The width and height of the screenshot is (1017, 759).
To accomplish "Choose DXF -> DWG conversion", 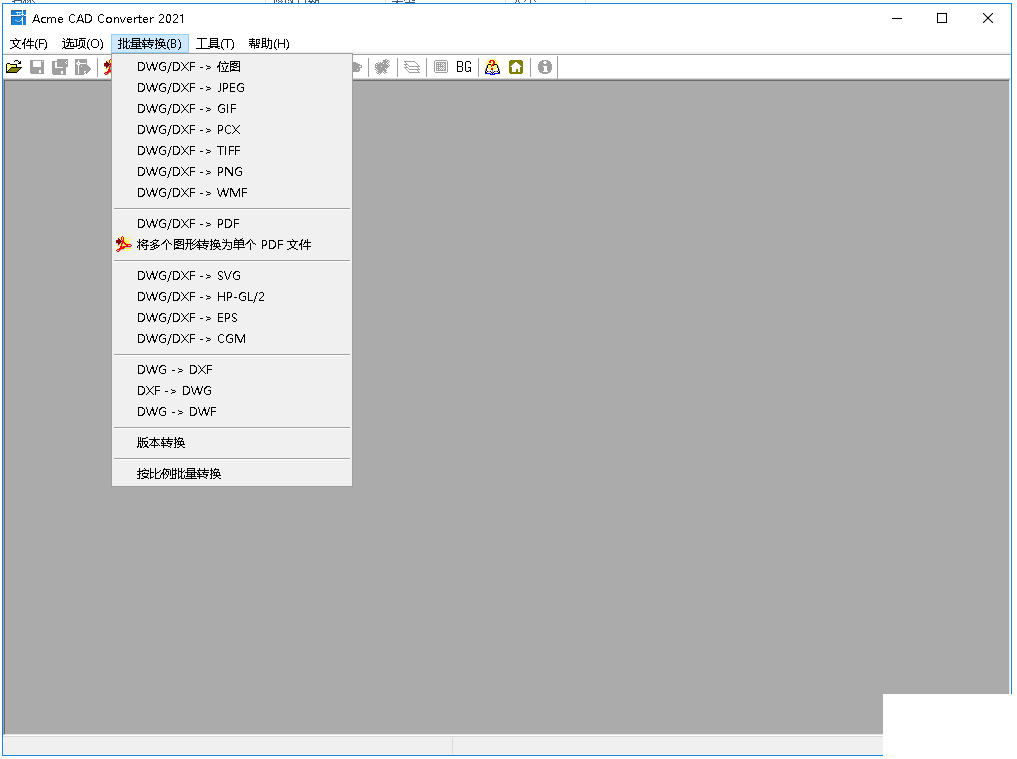I will click(232, 391).
